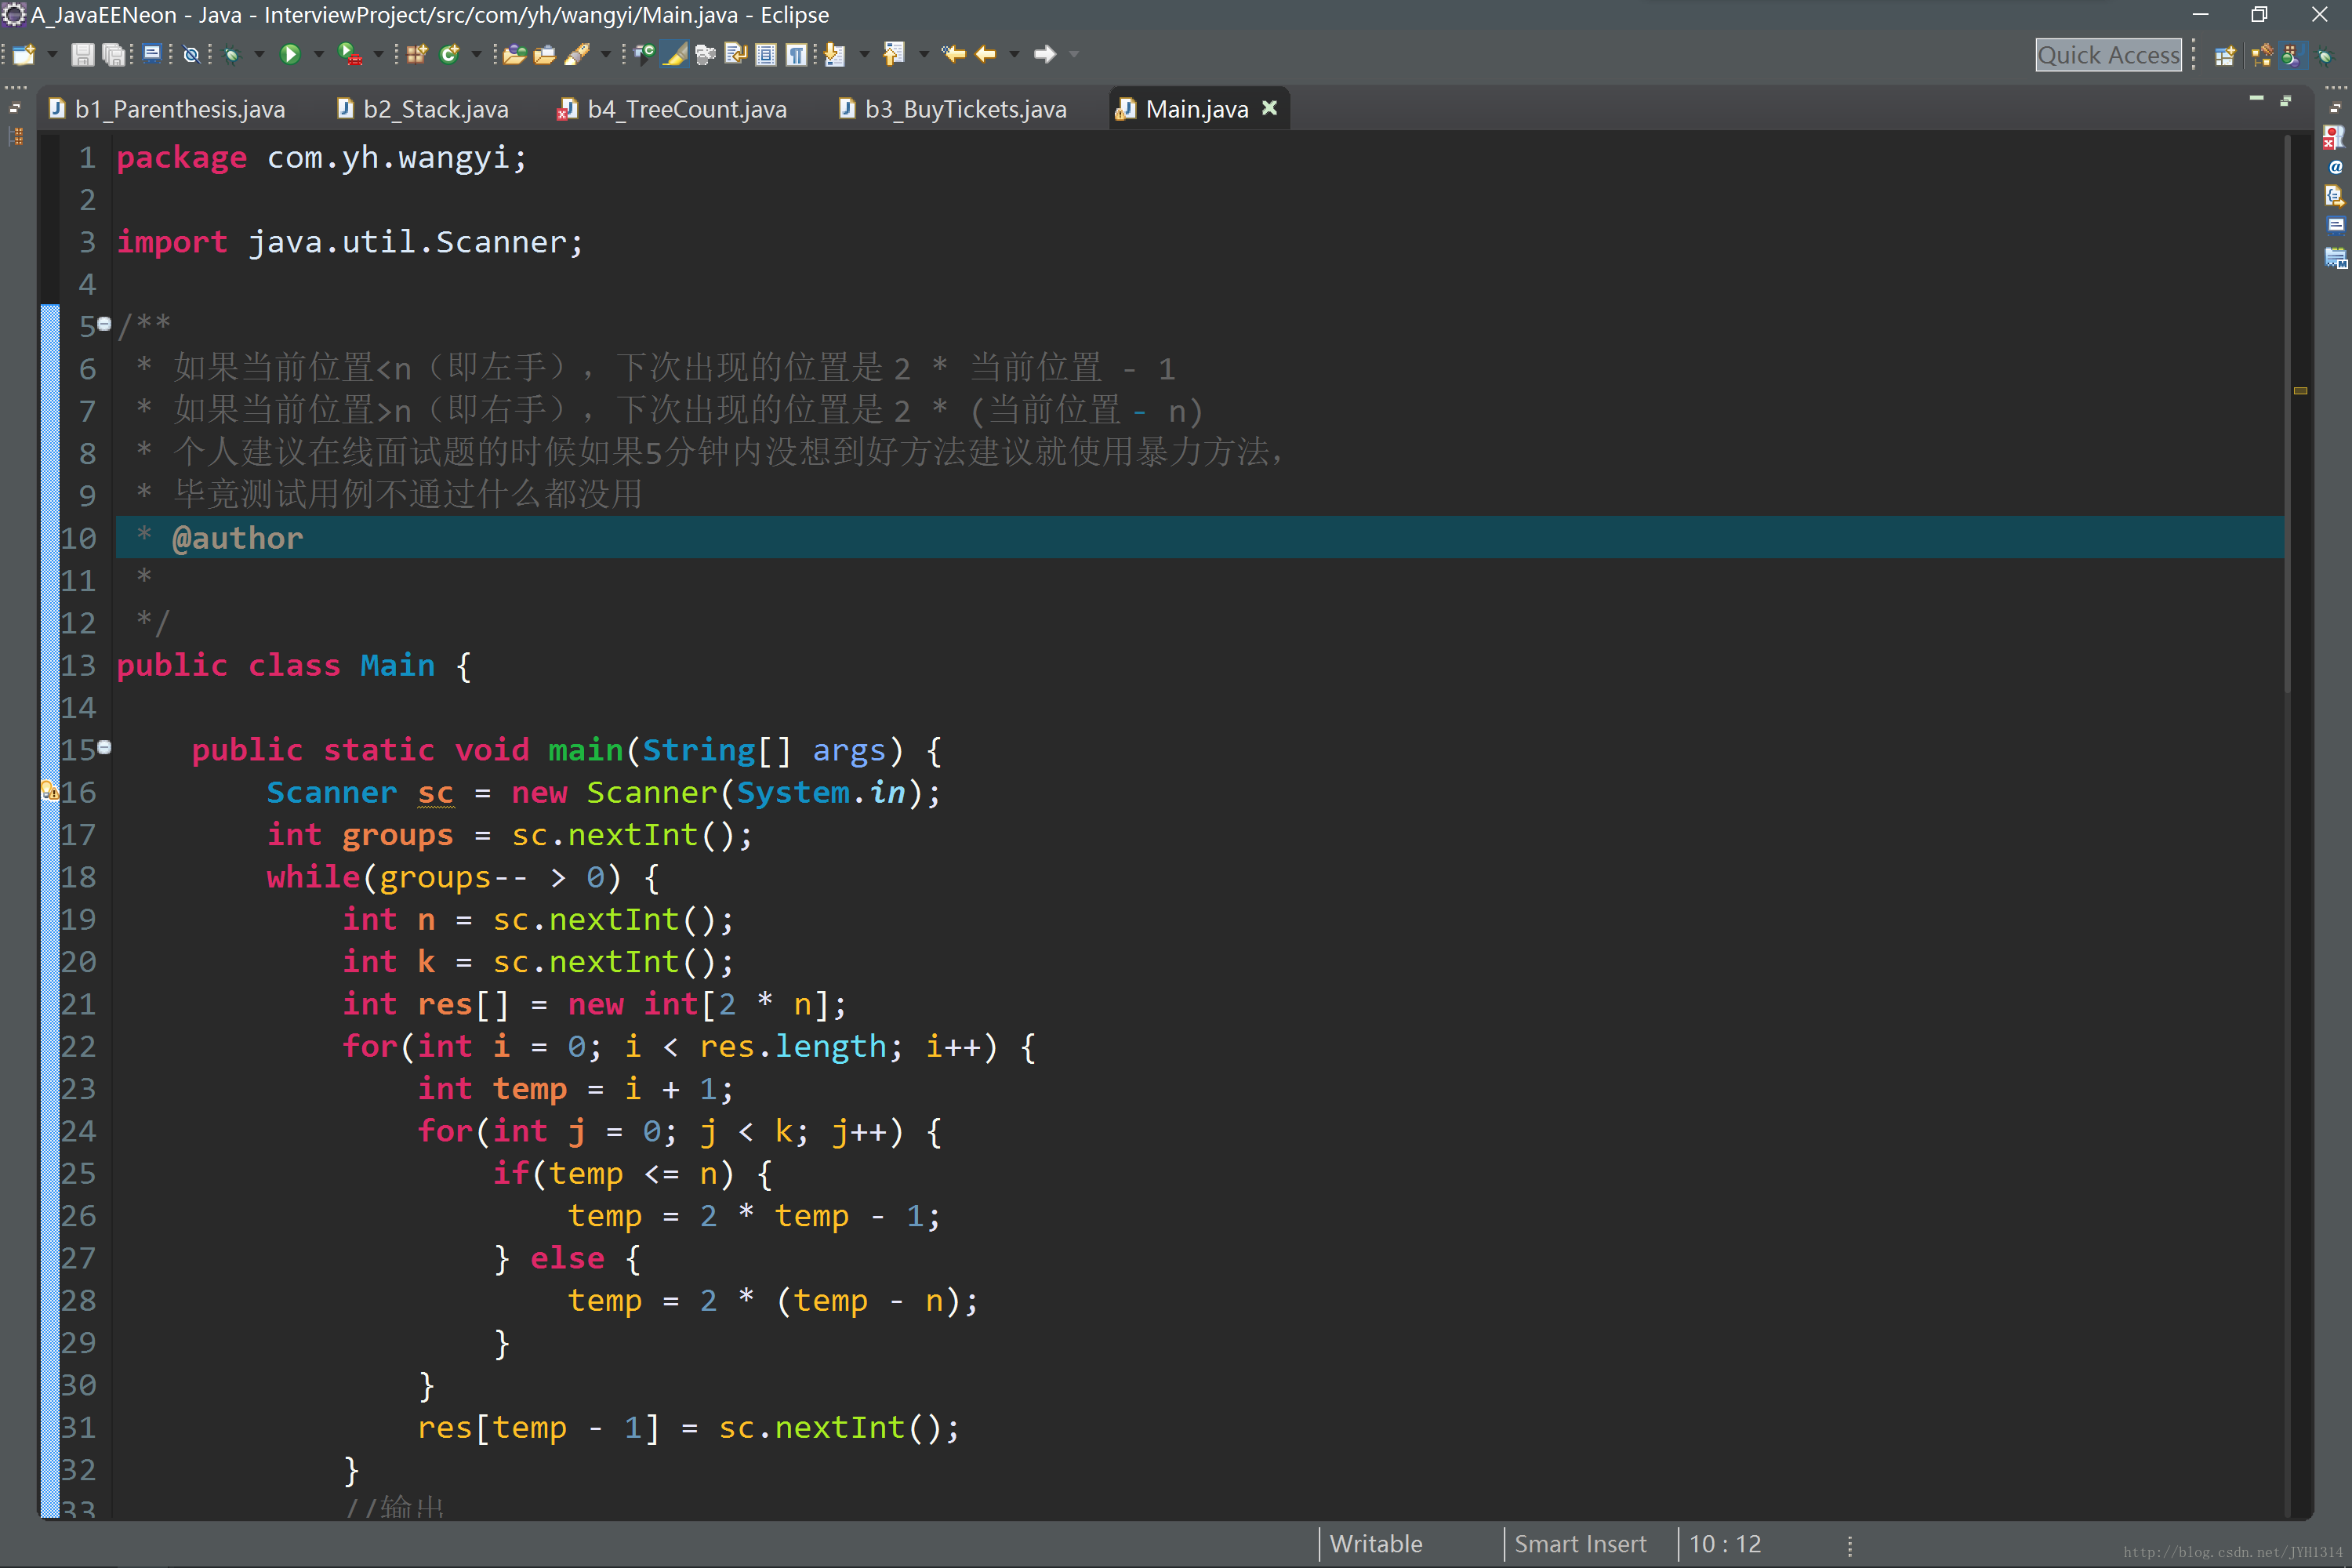
Task: Click the editor vertical scrollbar
Action: tap(2287, 415)
